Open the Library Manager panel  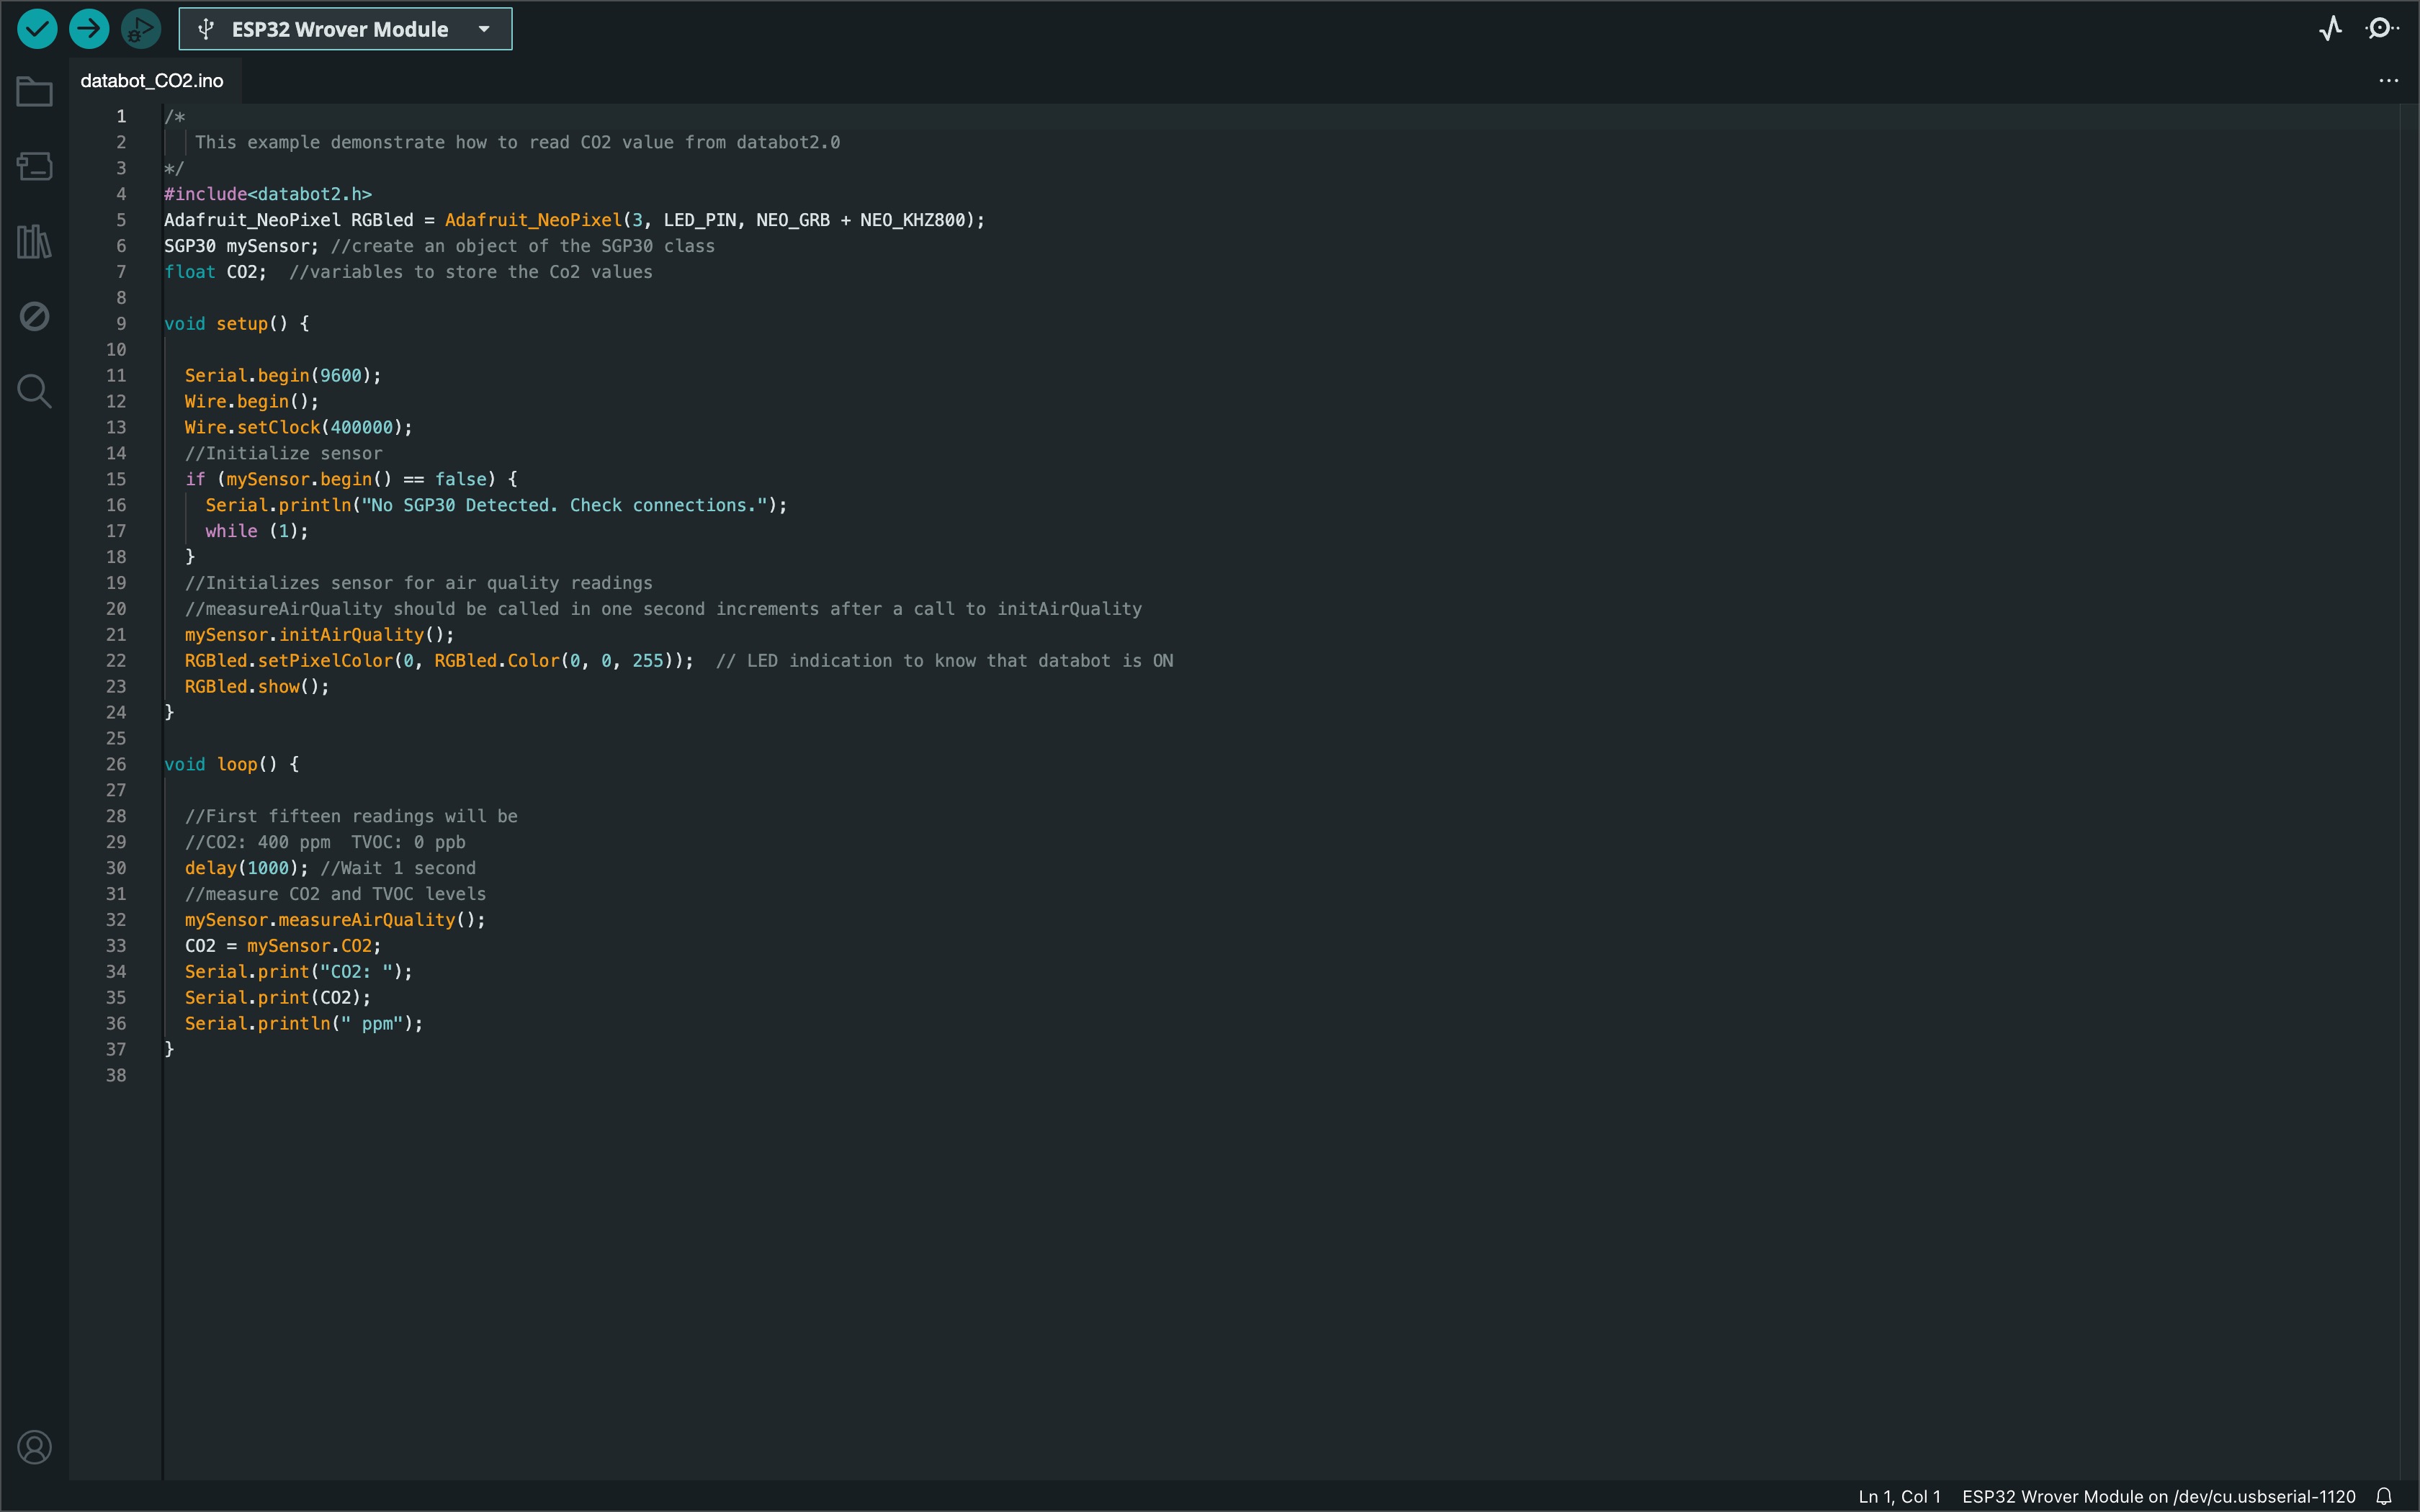click(x=35, y=241)
